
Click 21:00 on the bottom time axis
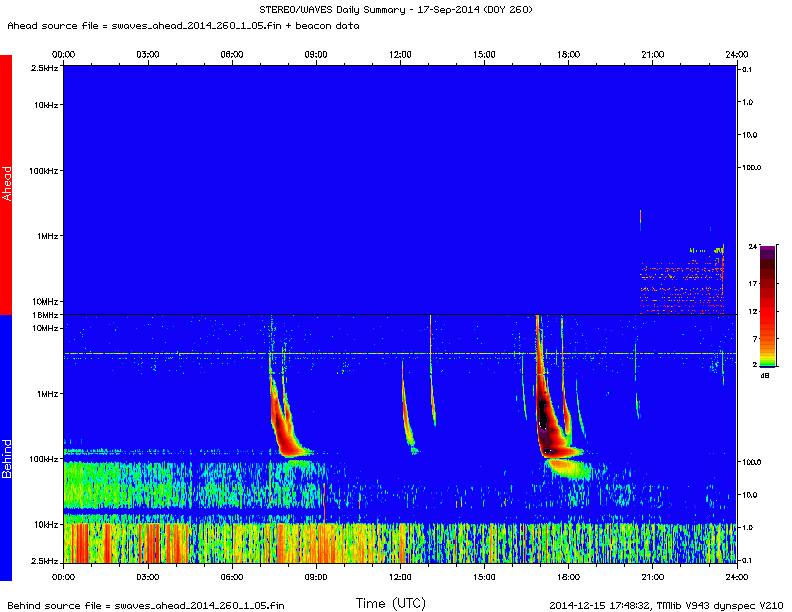(x=653, y=577)
